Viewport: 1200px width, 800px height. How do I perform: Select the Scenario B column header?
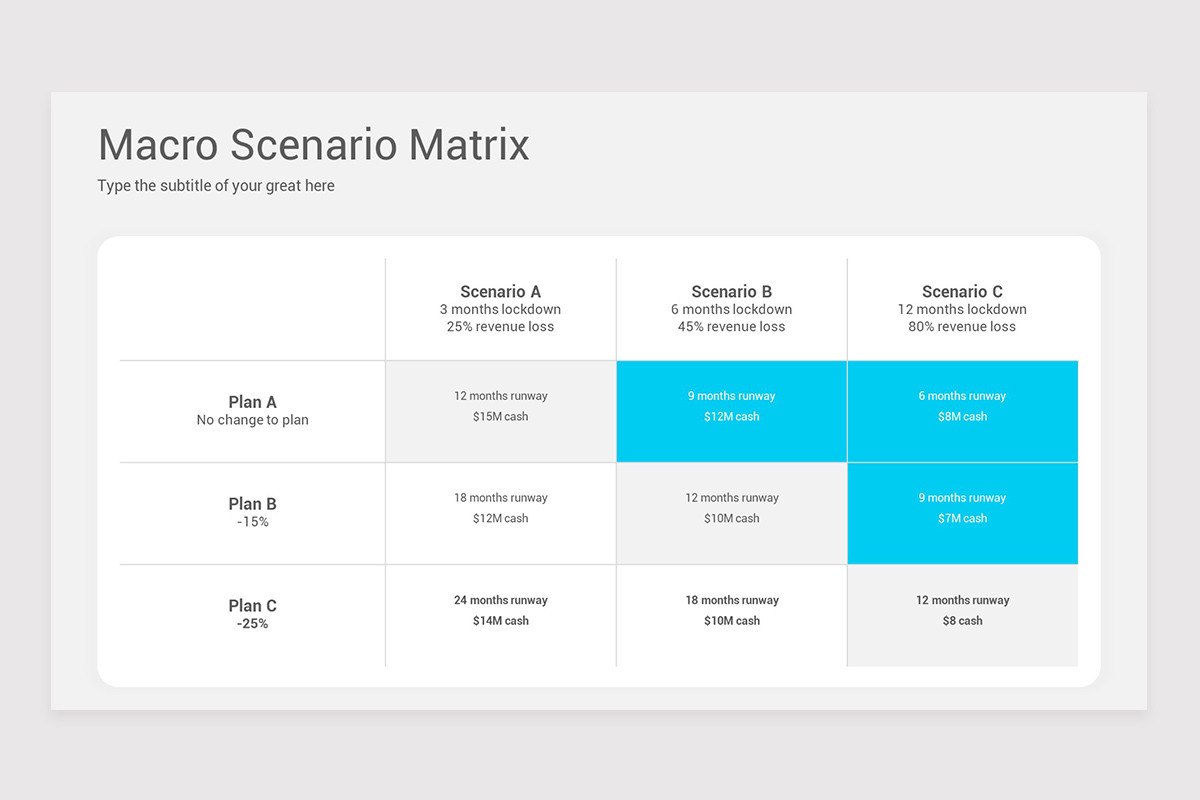coord(732,309)
